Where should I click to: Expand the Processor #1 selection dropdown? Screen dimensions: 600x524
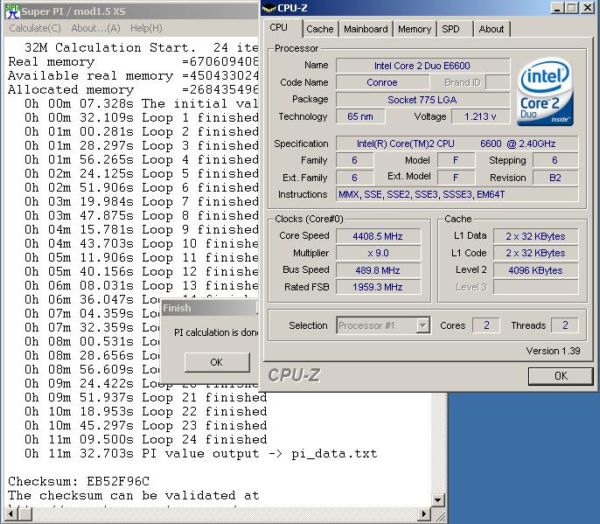coord(422,325)
